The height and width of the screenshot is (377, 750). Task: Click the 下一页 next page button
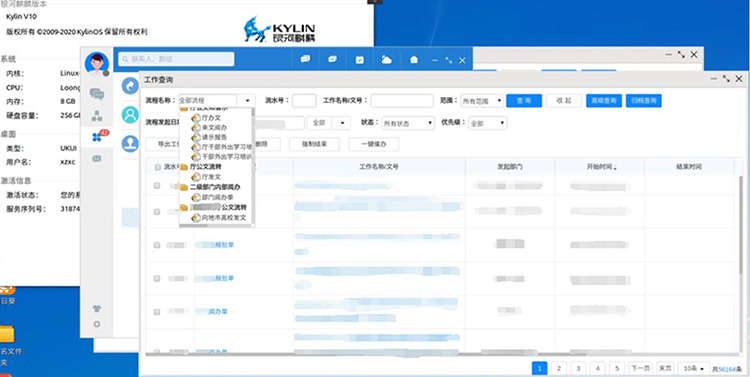click(640, 368)
